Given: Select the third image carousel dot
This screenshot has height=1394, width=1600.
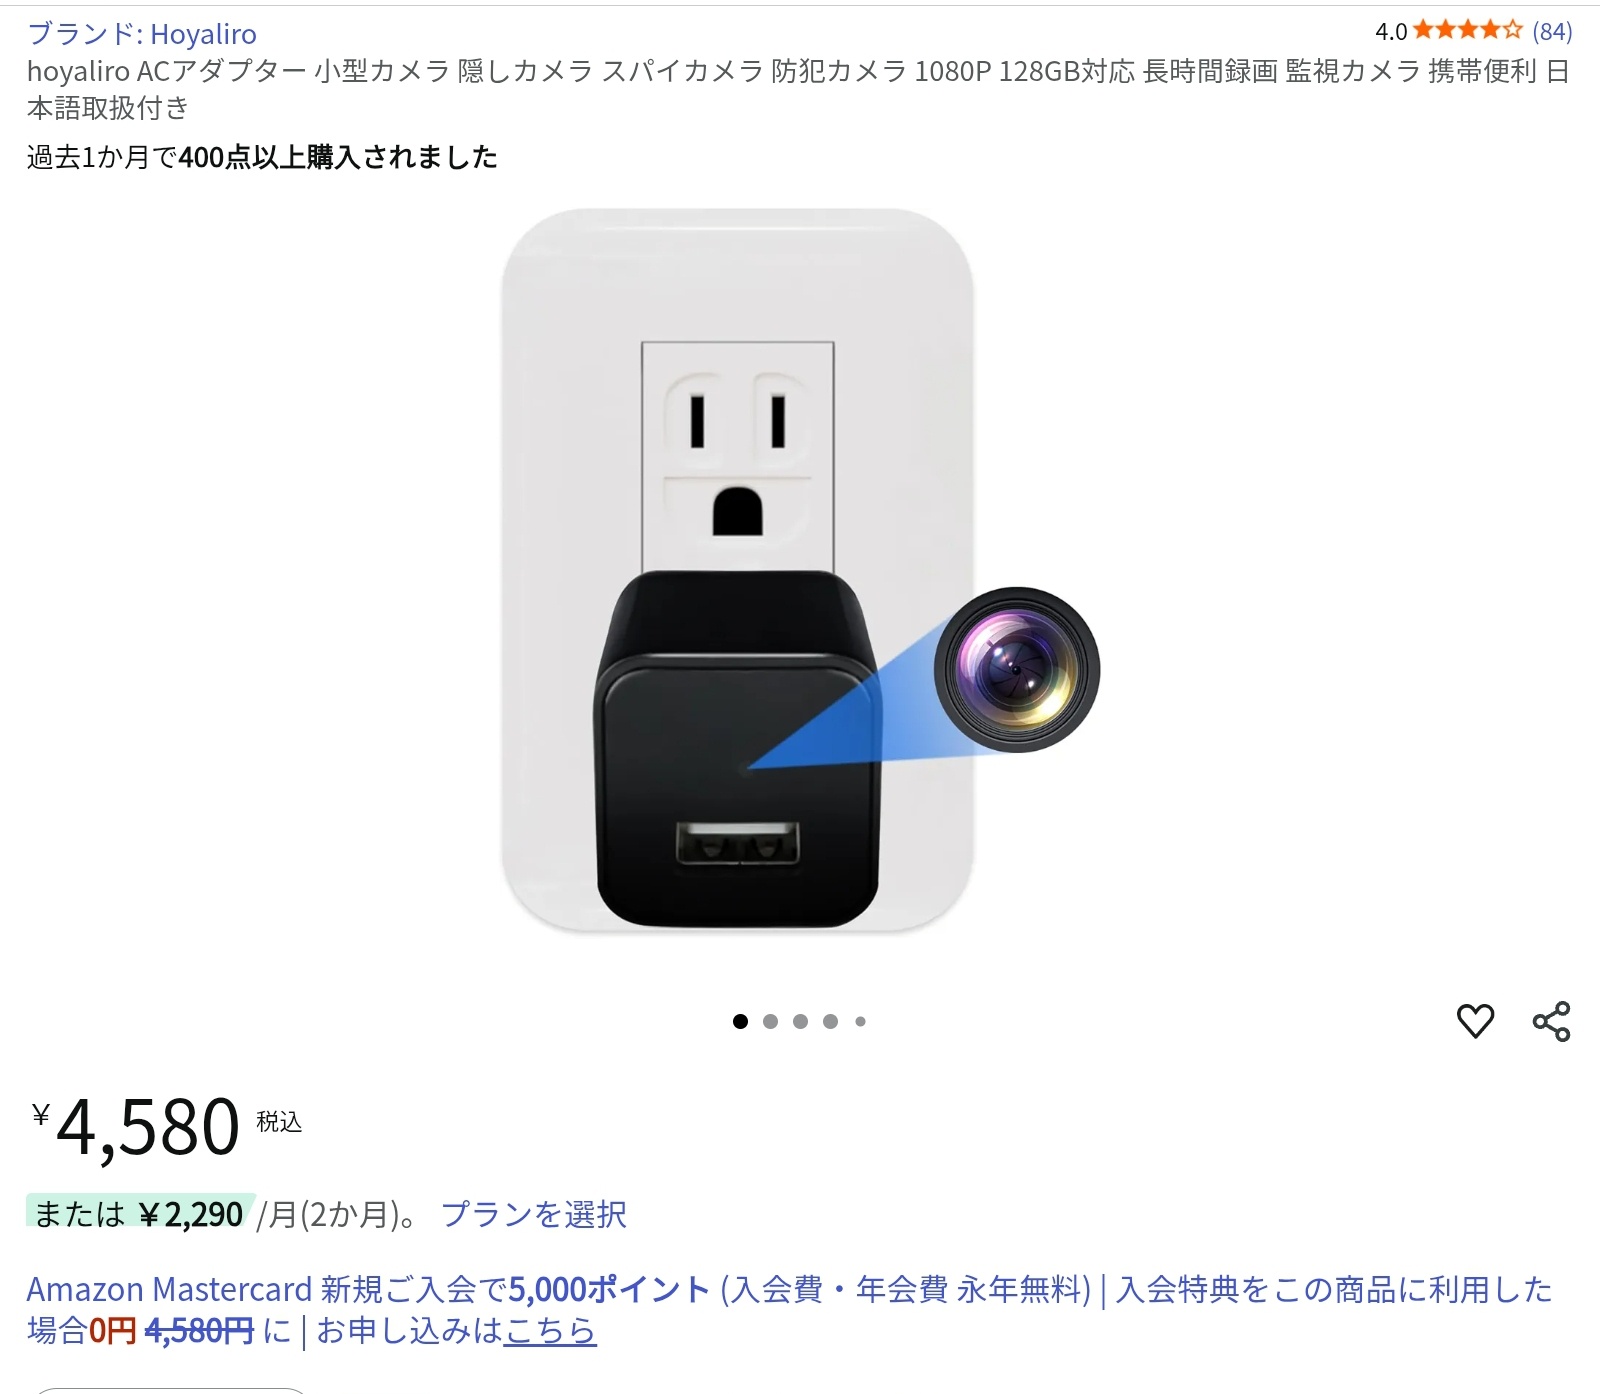Looking at the screenshot, I should [800, 1021].
